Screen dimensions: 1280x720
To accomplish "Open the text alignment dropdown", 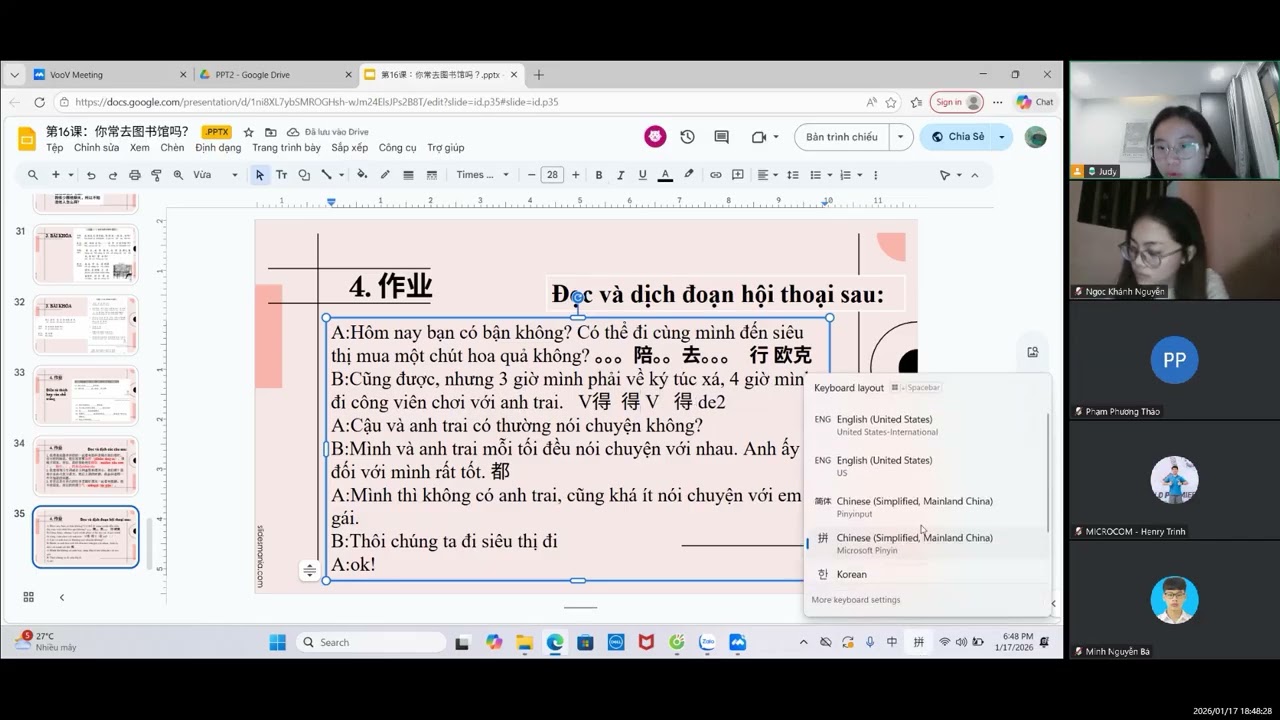I will click(x=767, y=175).
